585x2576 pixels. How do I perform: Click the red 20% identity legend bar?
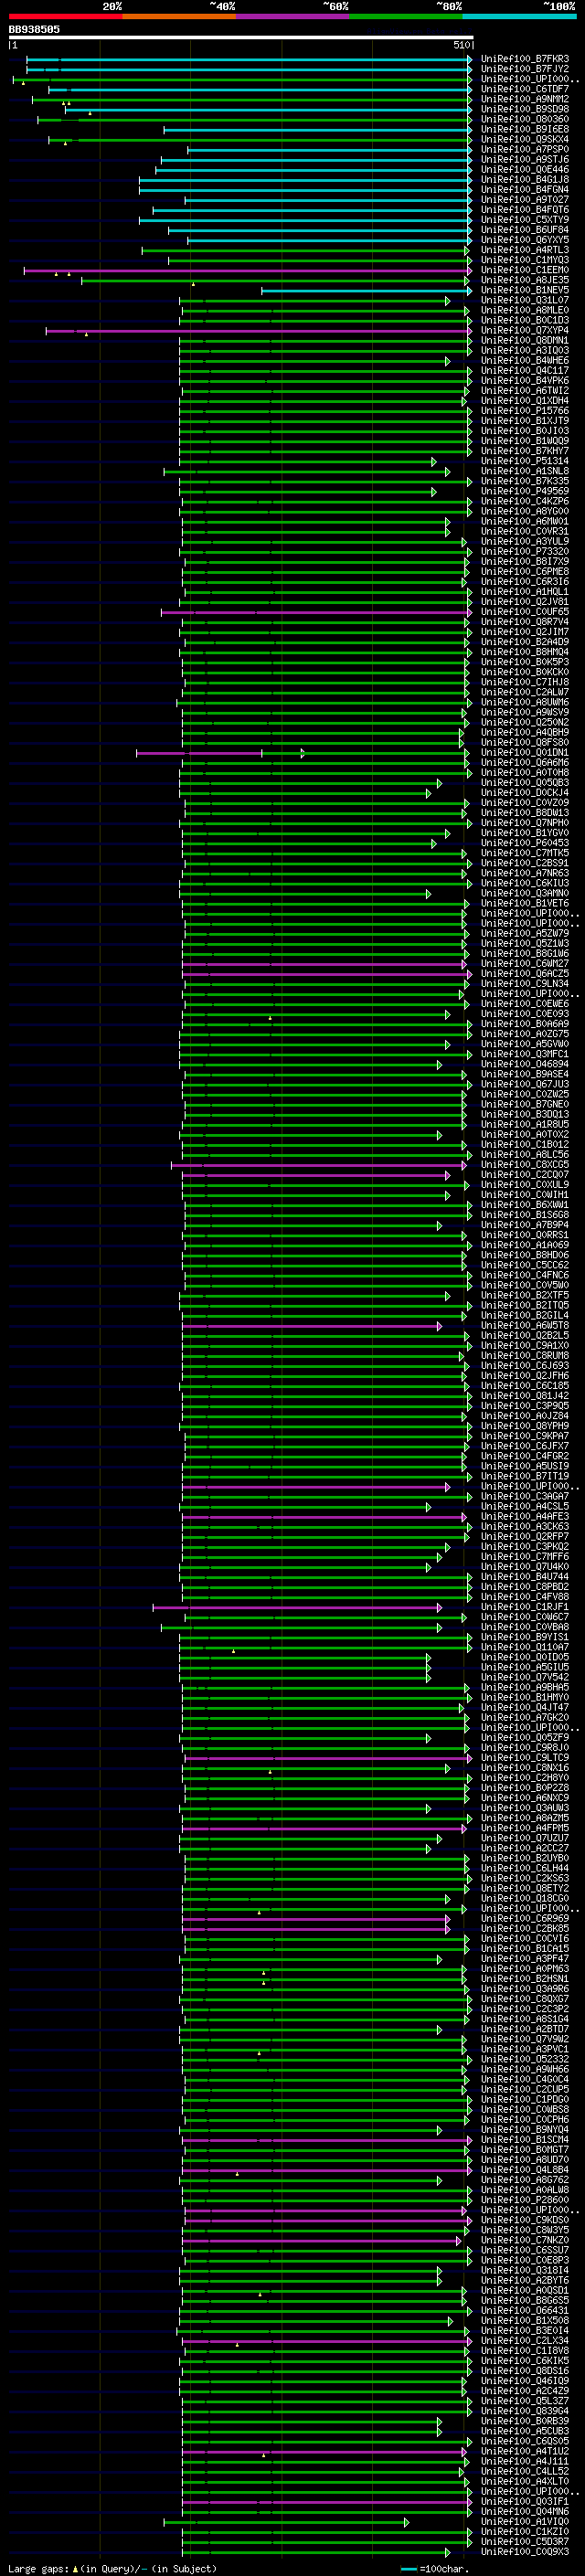65,16
